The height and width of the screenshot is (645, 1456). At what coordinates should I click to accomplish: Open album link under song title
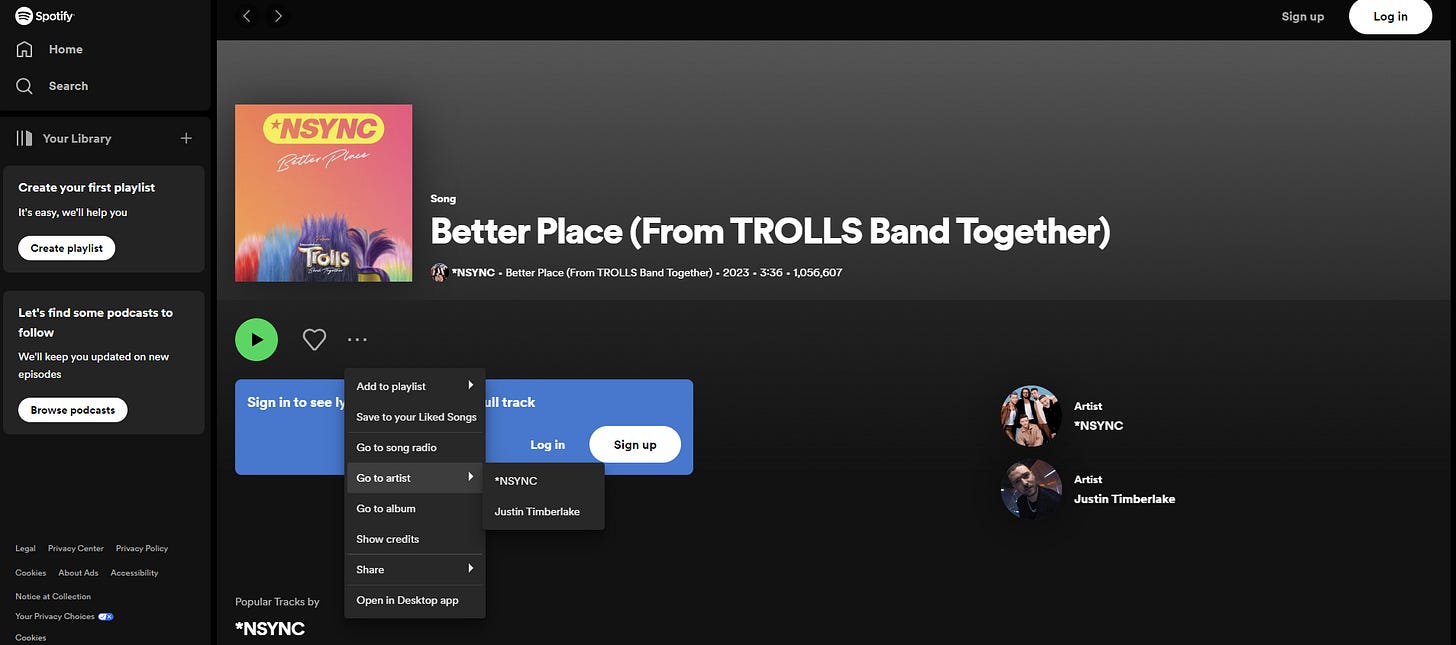[609, 272]
